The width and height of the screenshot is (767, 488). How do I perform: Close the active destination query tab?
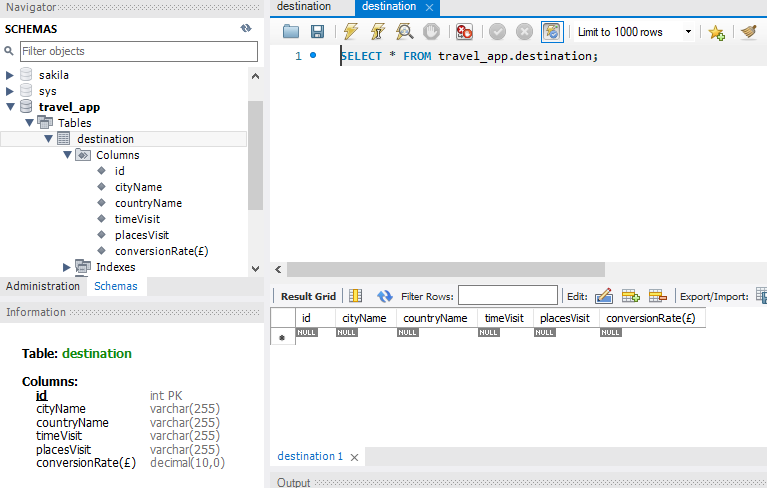coord(429,7)
